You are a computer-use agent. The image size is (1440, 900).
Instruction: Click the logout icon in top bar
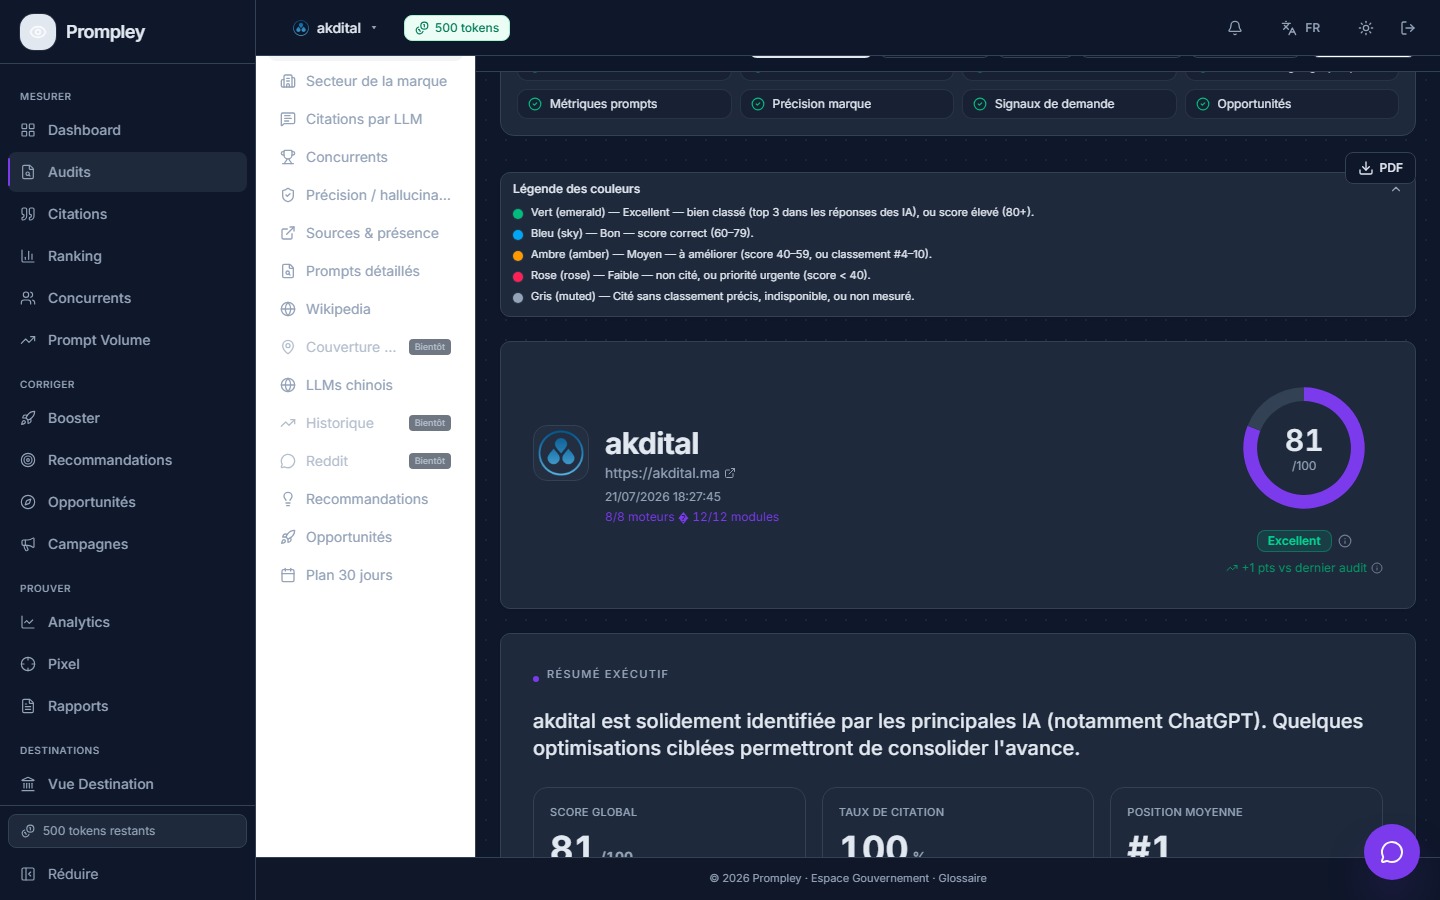(1408, 28)
